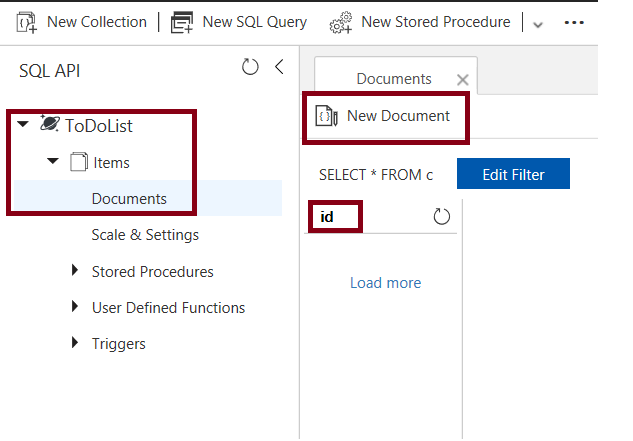Image resolution: width=633 pixels, height=441 pixels.
Task: Expand the Stored Procedures node
Action: click(x=75, y=271)
